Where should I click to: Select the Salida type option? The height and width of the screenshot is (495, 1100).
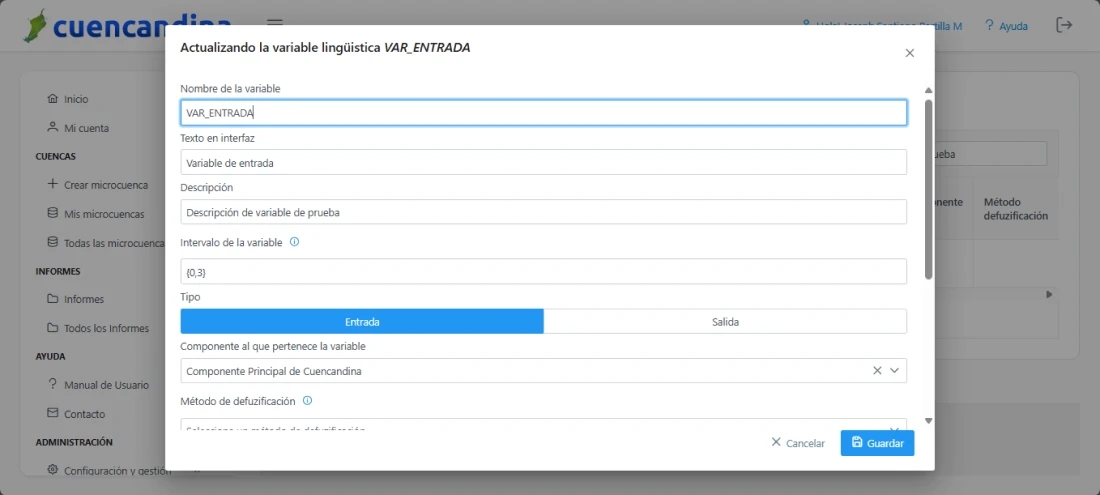725,322
